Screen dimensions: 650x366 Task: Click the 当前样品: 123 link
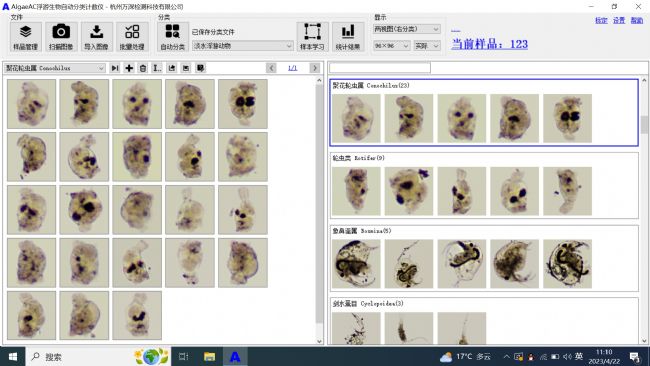(x=489, y=44)
